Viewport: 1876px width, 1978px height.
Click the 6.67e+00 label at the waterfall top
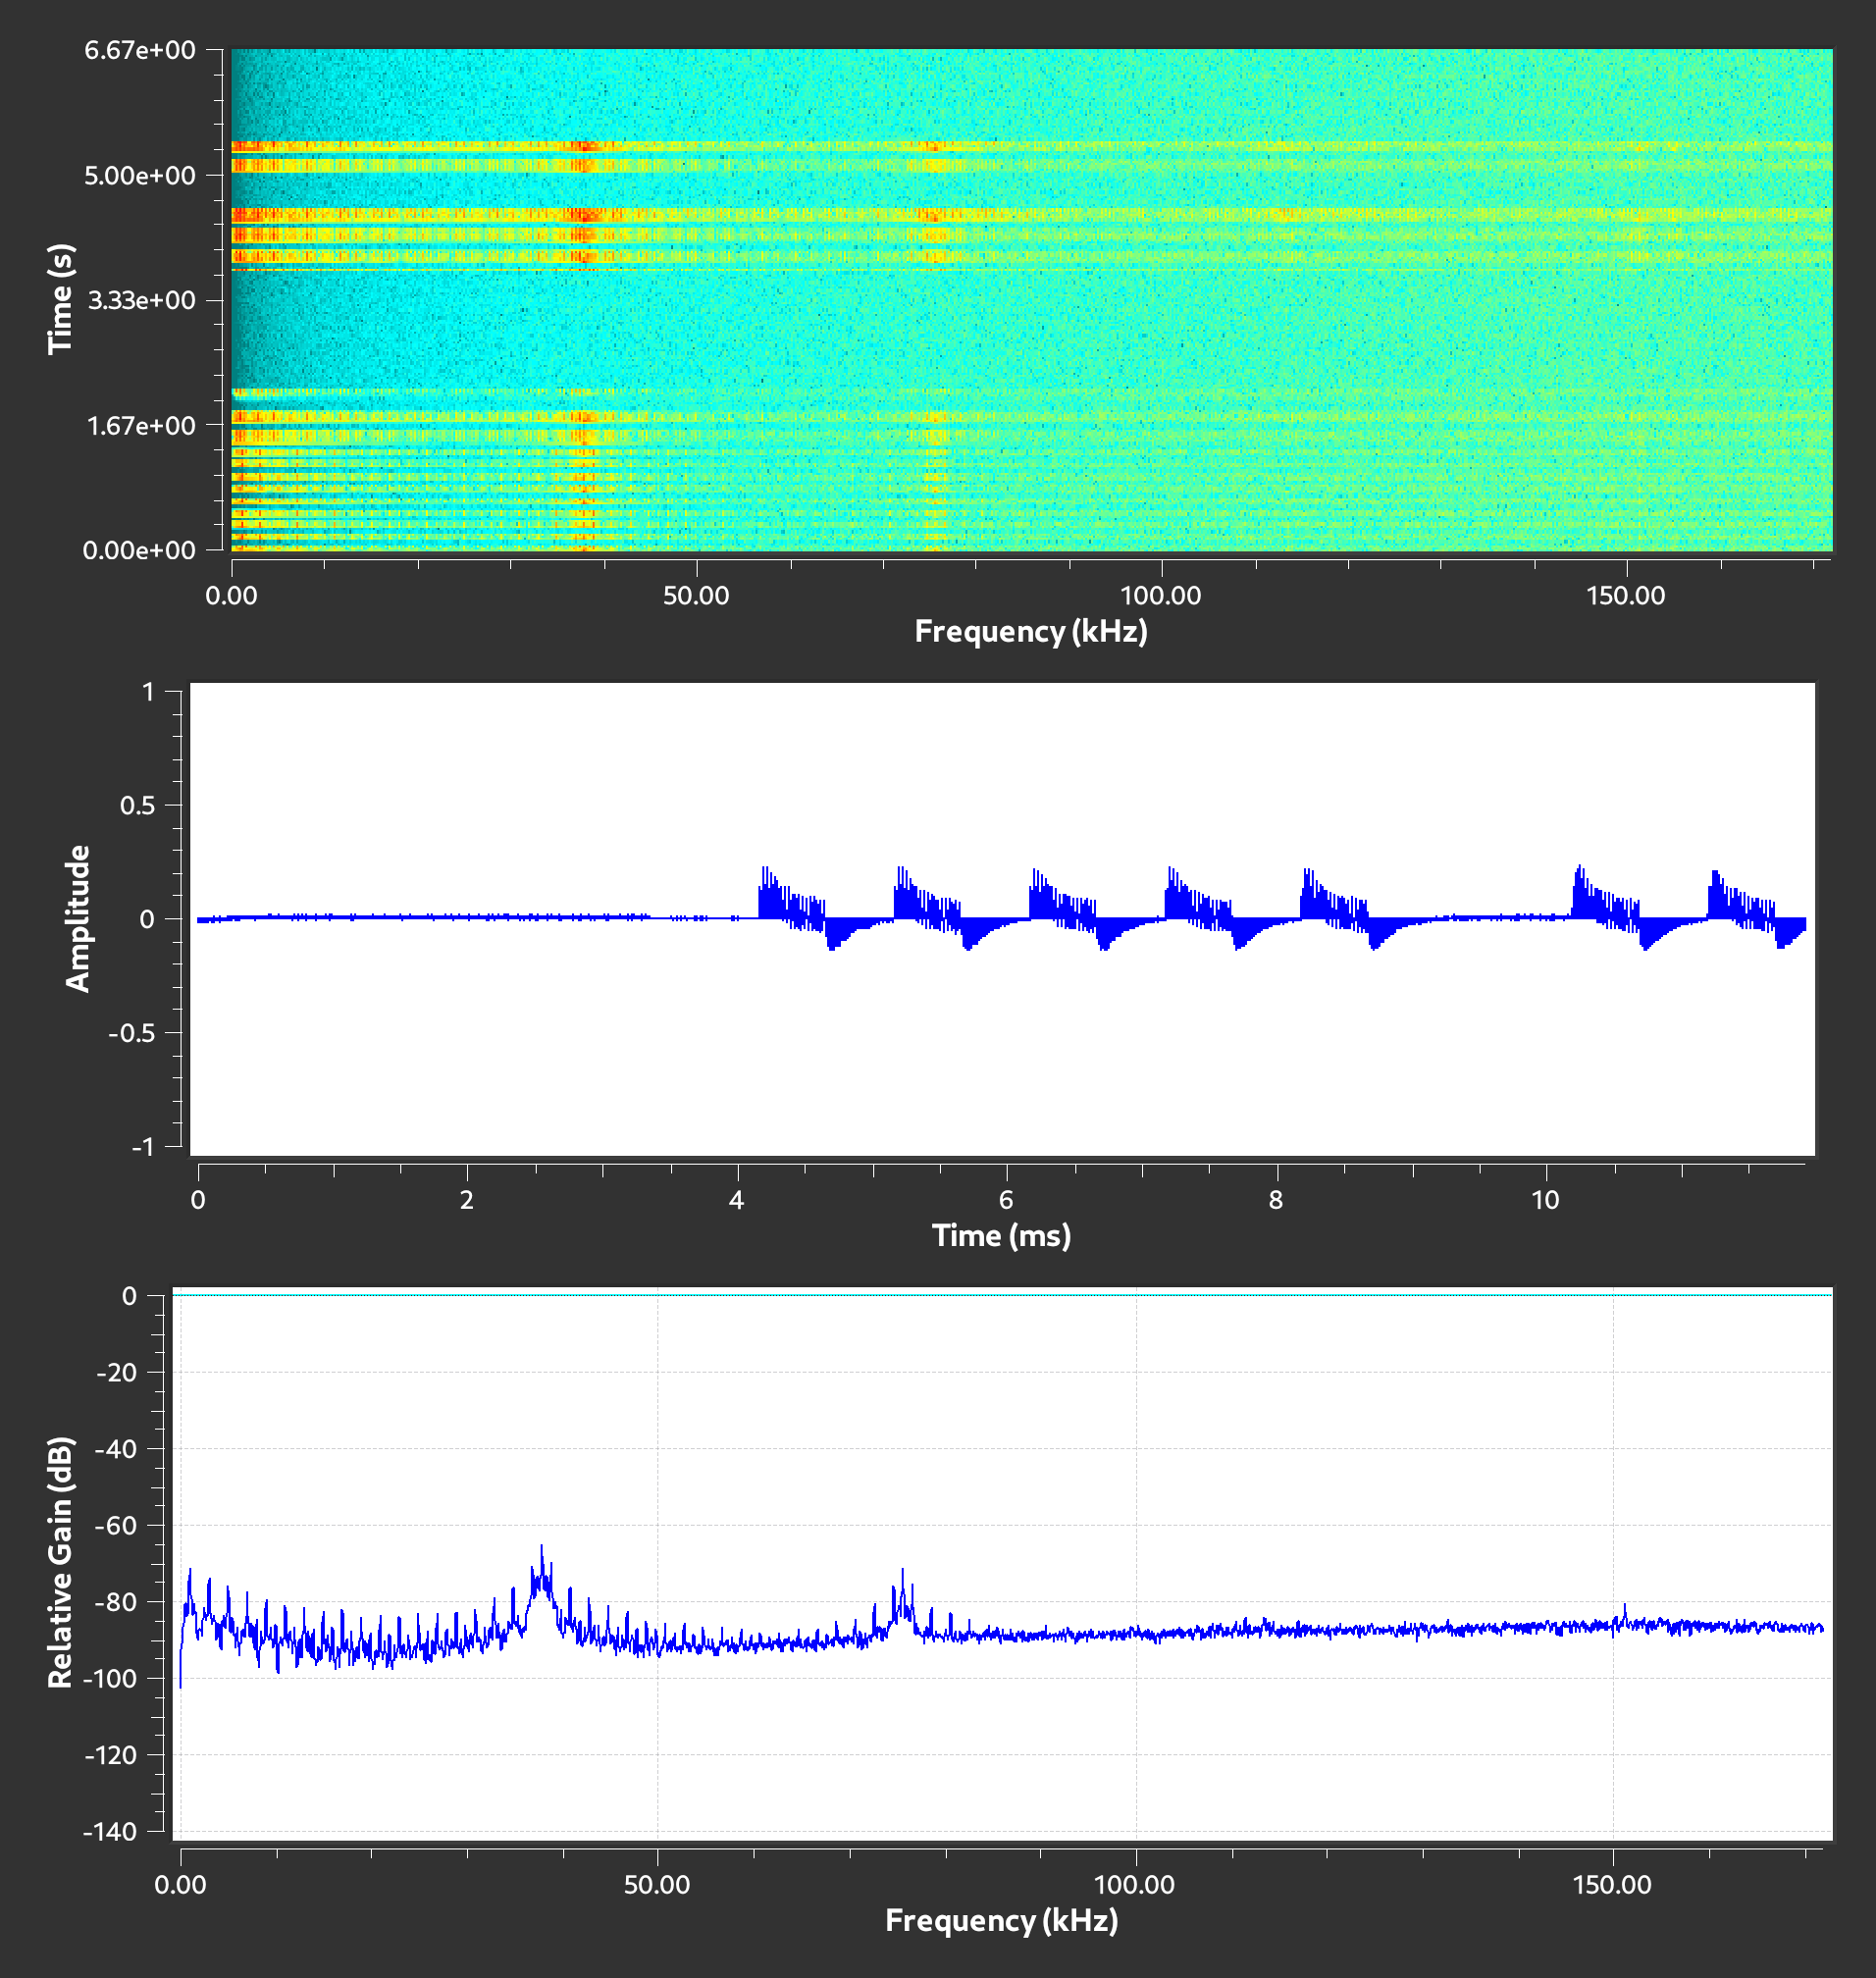click(x=139, y=51)
